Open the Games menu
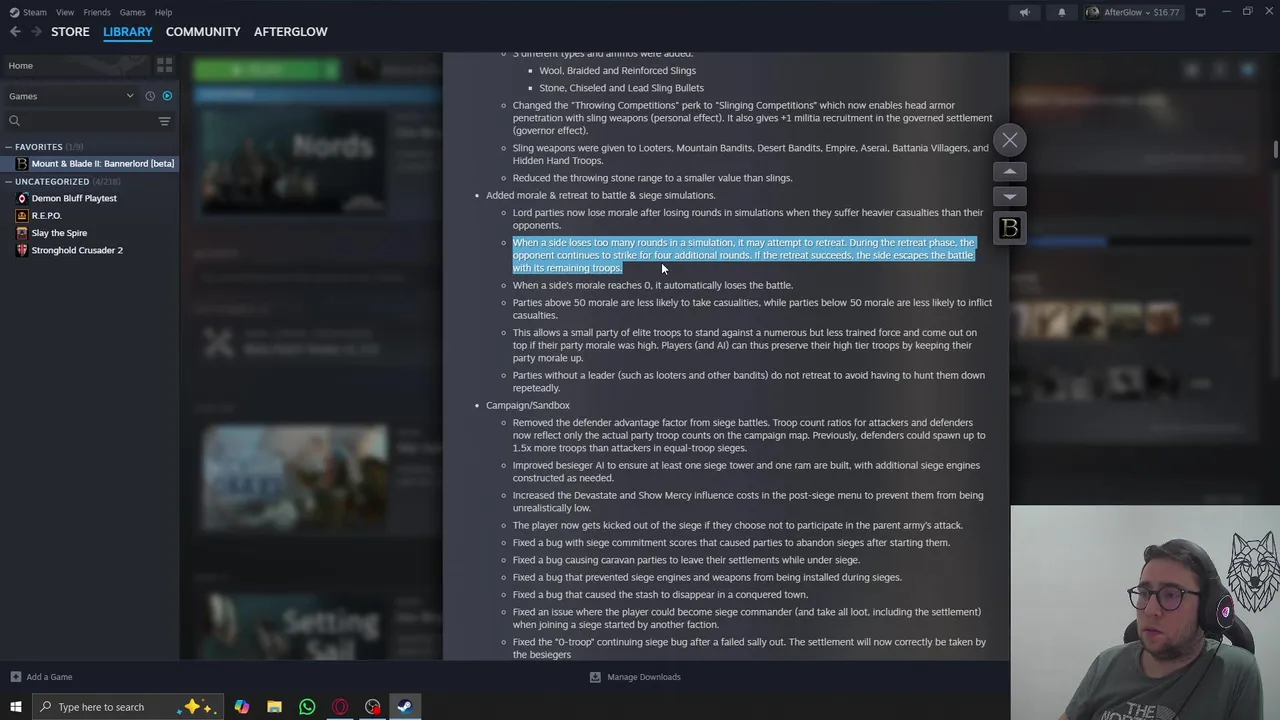 pos(132,12)
